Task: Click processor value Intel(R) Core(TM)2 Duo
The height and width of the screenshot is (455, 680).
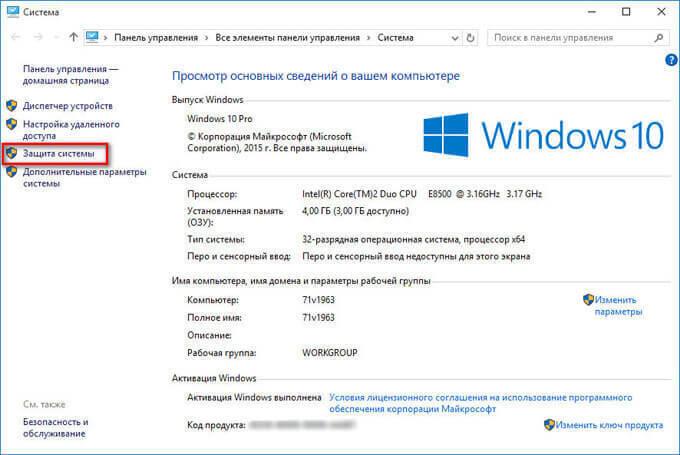Action: click(x=359, y=194)
